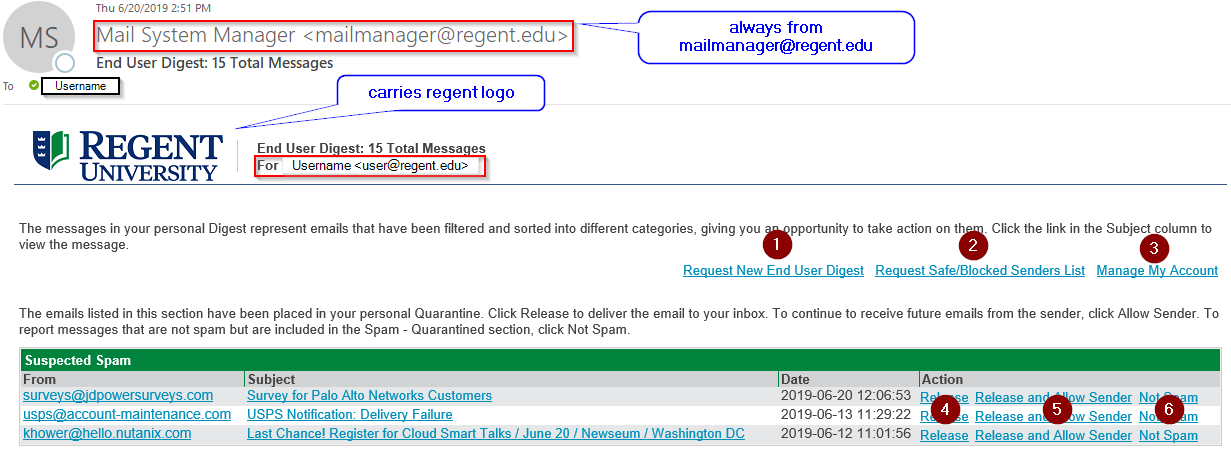Open the Survey for Palo Alto Networks message
This screenshot has width=1231, height=453.
tap(369, 396)
